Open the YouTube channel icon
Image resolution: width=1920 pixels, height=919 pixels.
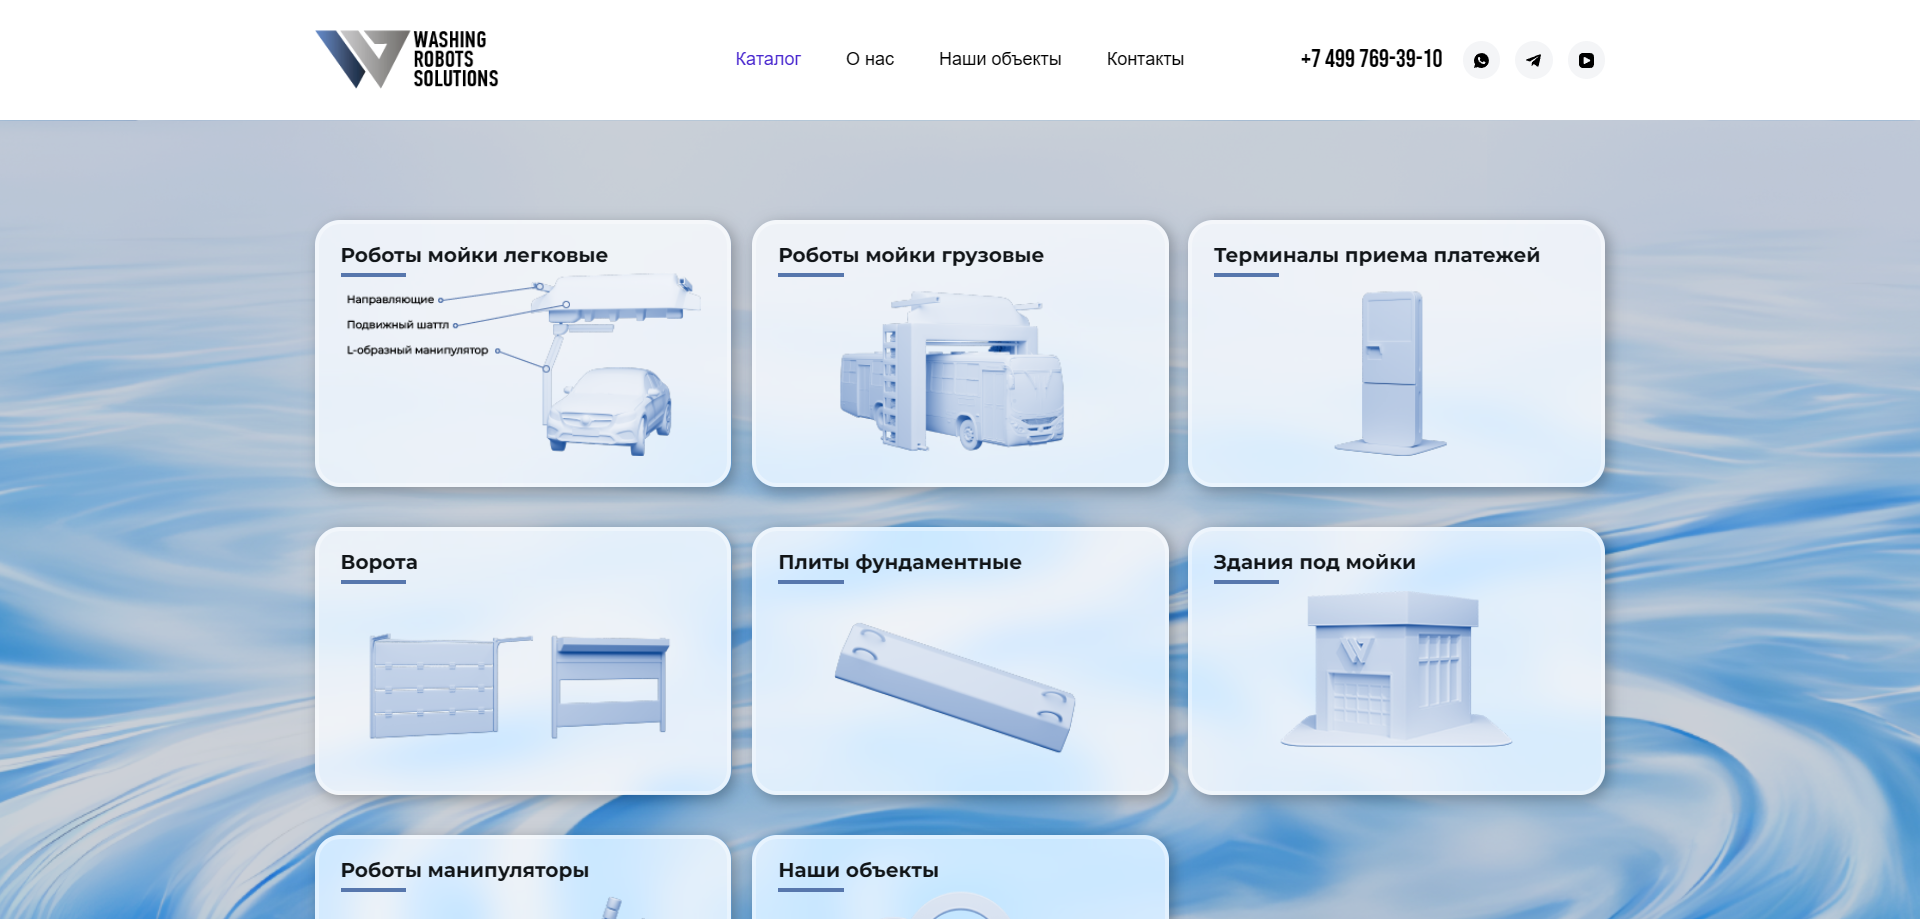(x=1586, y=60)
